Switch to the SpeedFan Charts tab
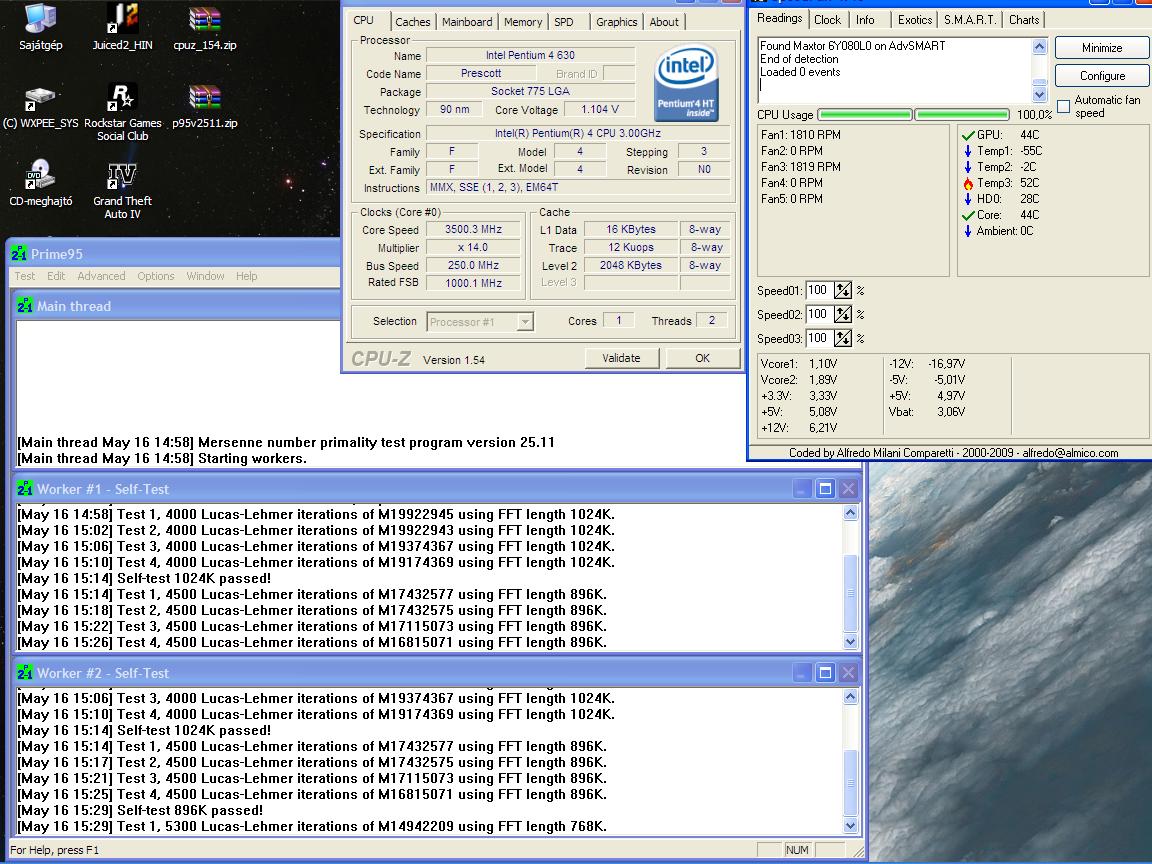 click(x=1023, y=20)
